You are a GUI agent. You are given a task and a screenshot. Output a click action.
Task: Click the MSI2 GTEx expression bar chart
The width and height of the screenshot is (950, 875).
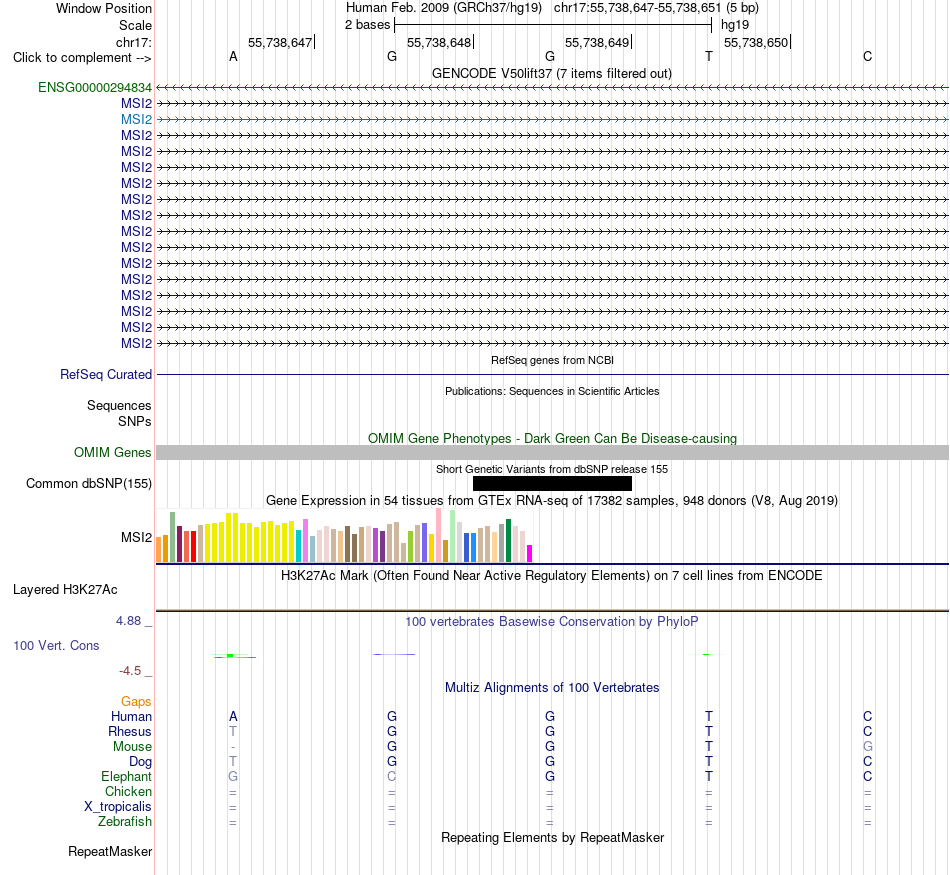pyautogui.click(x=344, y=536)
